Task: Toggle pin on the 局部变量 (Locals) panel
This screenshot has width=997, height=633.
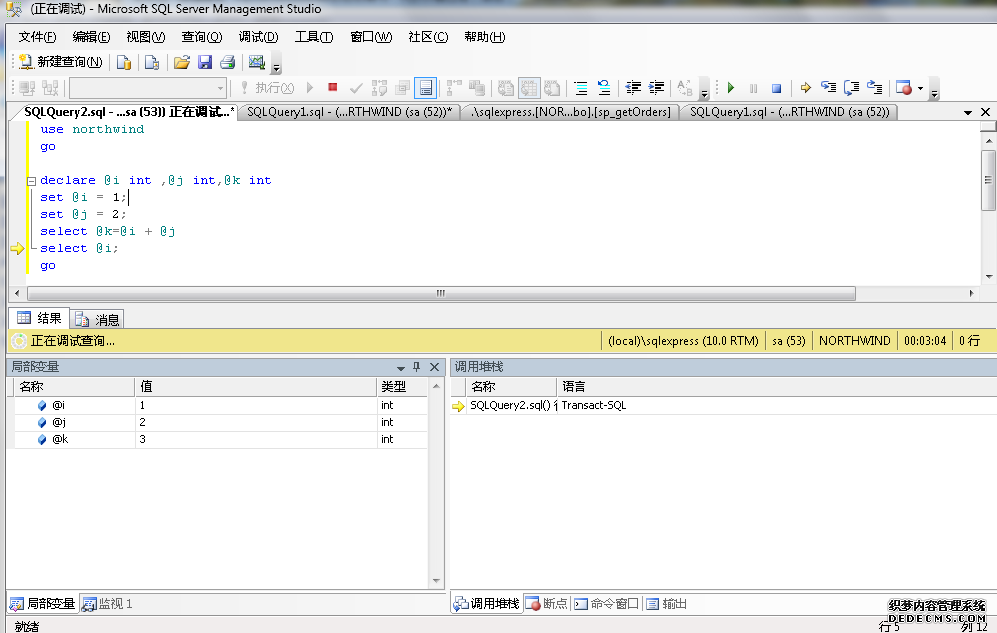Action: pos(417,367)
